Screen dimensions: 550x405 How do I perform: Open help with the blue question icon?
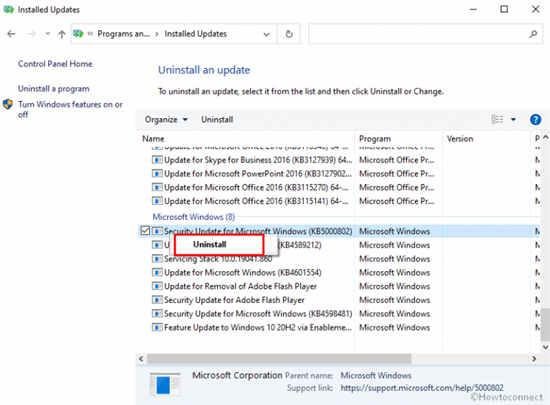point(535,120)
